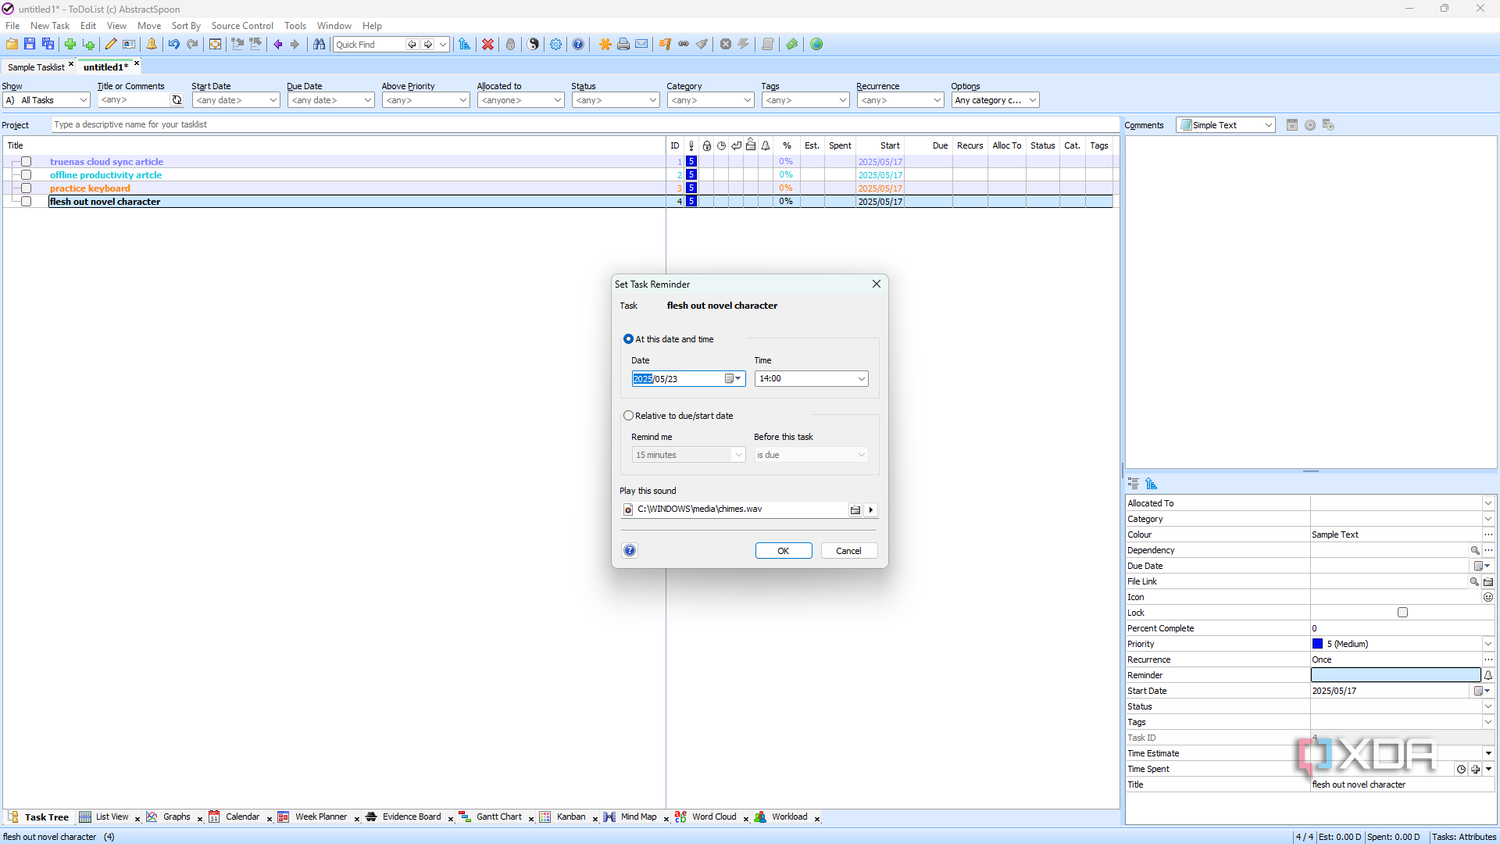Click the green plus New Task icon
The height and width of the screenshot is (844, 1500).
[70, 44]
